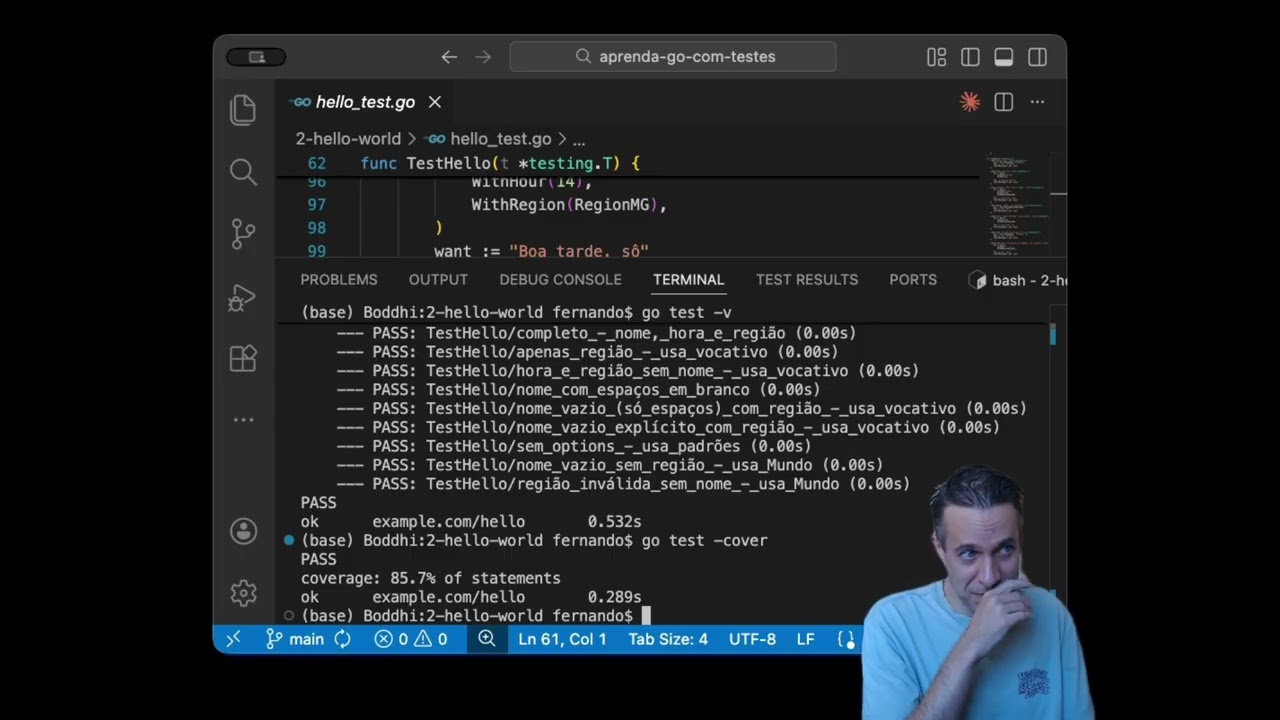Open the remote window indicator in status bar

pos(233,639)
